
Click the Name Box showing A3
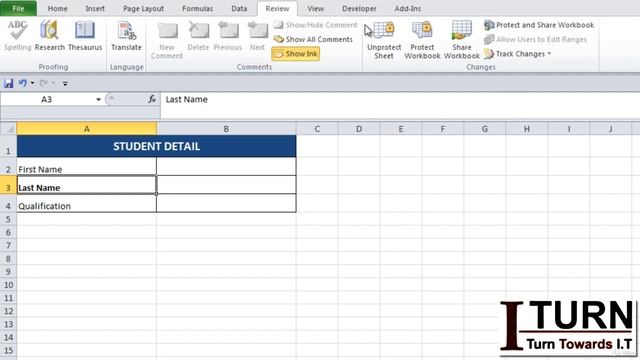coord(47,100)
